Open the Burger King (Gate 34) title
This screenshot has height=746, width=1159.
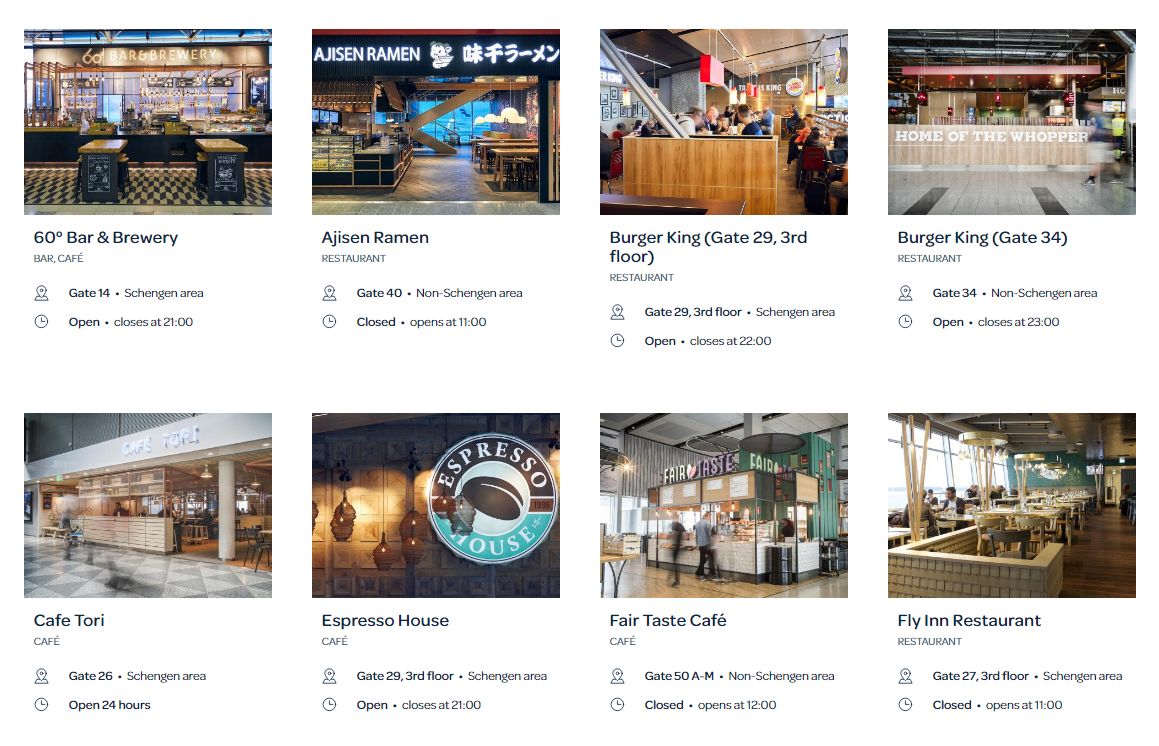(x=982, y=237)
